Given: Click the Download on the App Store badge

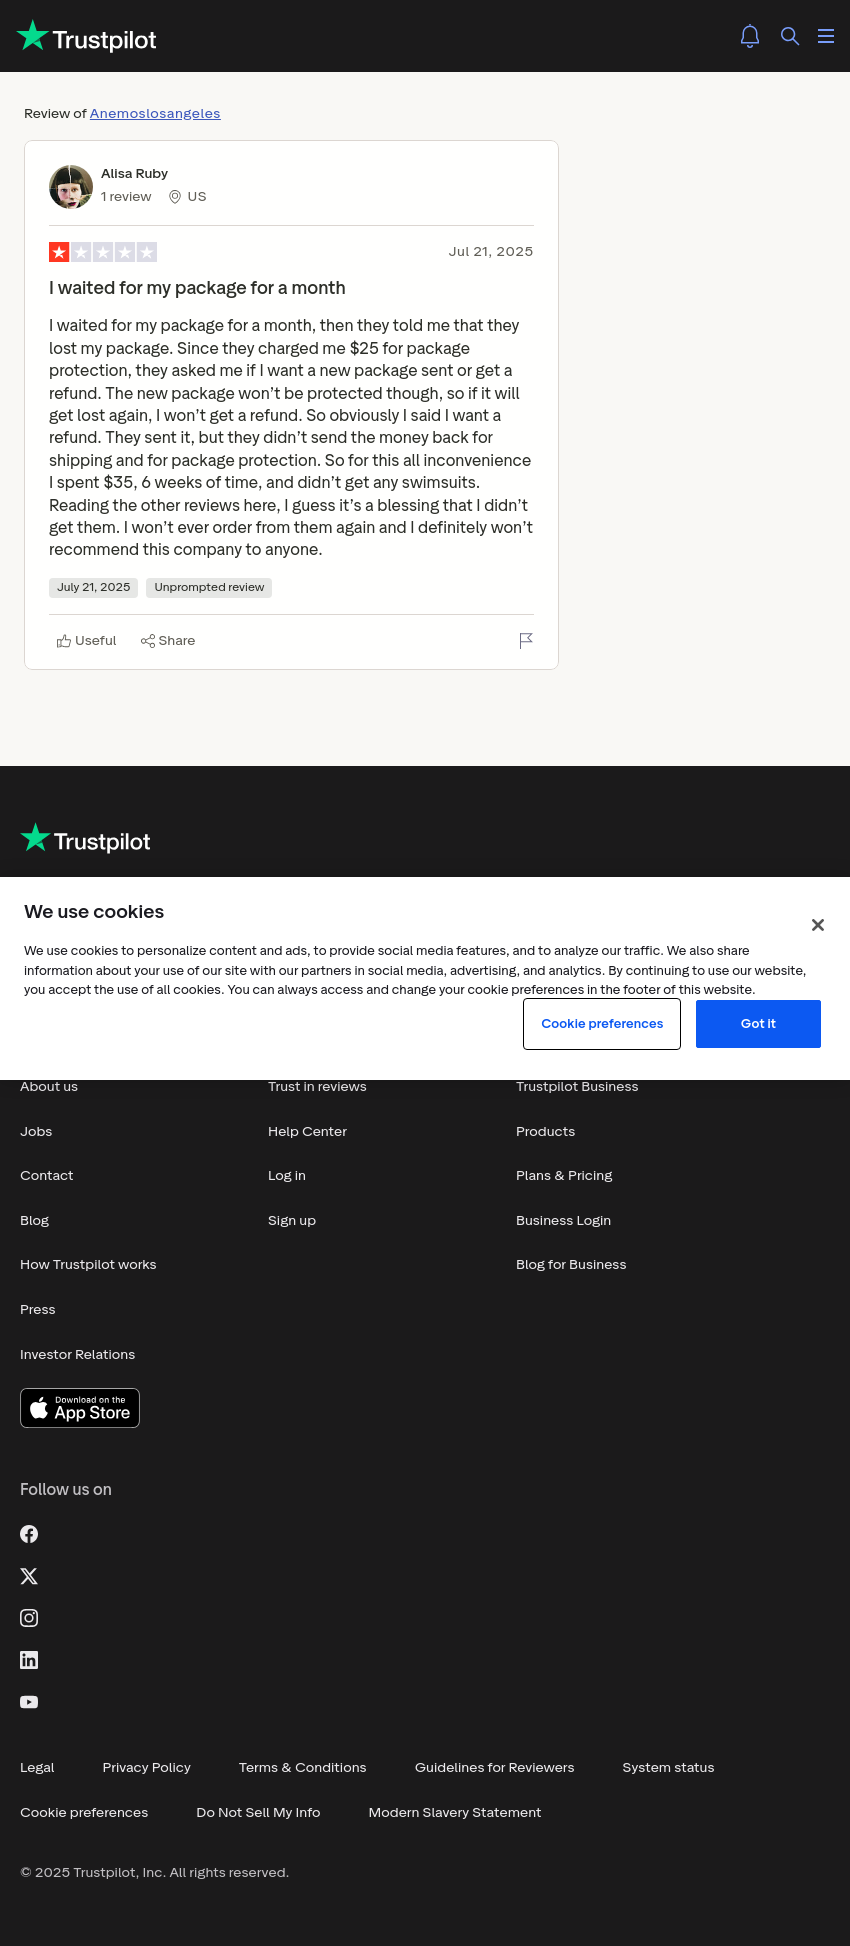Looking at the screenshot, I should [x=80, y=1408].
